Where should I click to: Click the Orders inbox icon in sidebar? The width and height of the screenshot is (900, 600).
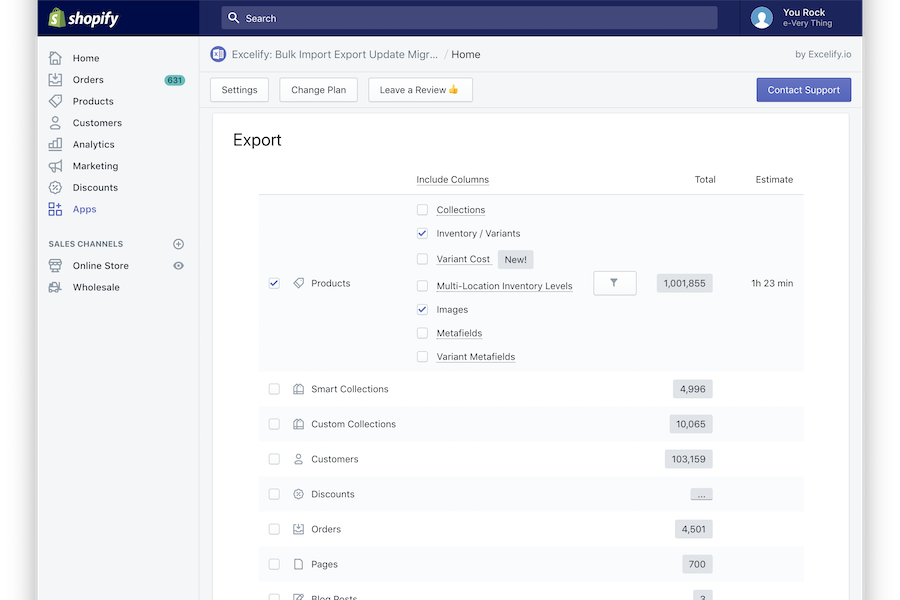(55, 80)
